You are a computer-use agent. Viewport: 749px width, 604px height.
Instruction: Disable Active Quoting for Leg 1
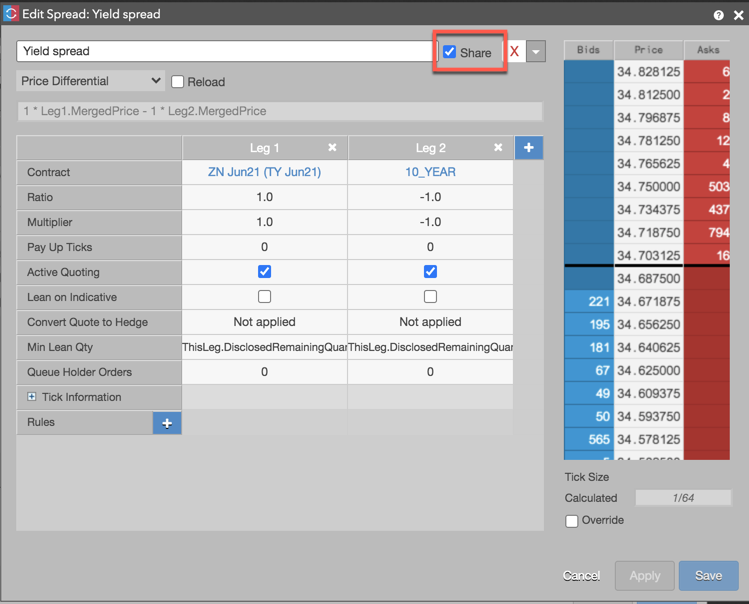[264, 272]
